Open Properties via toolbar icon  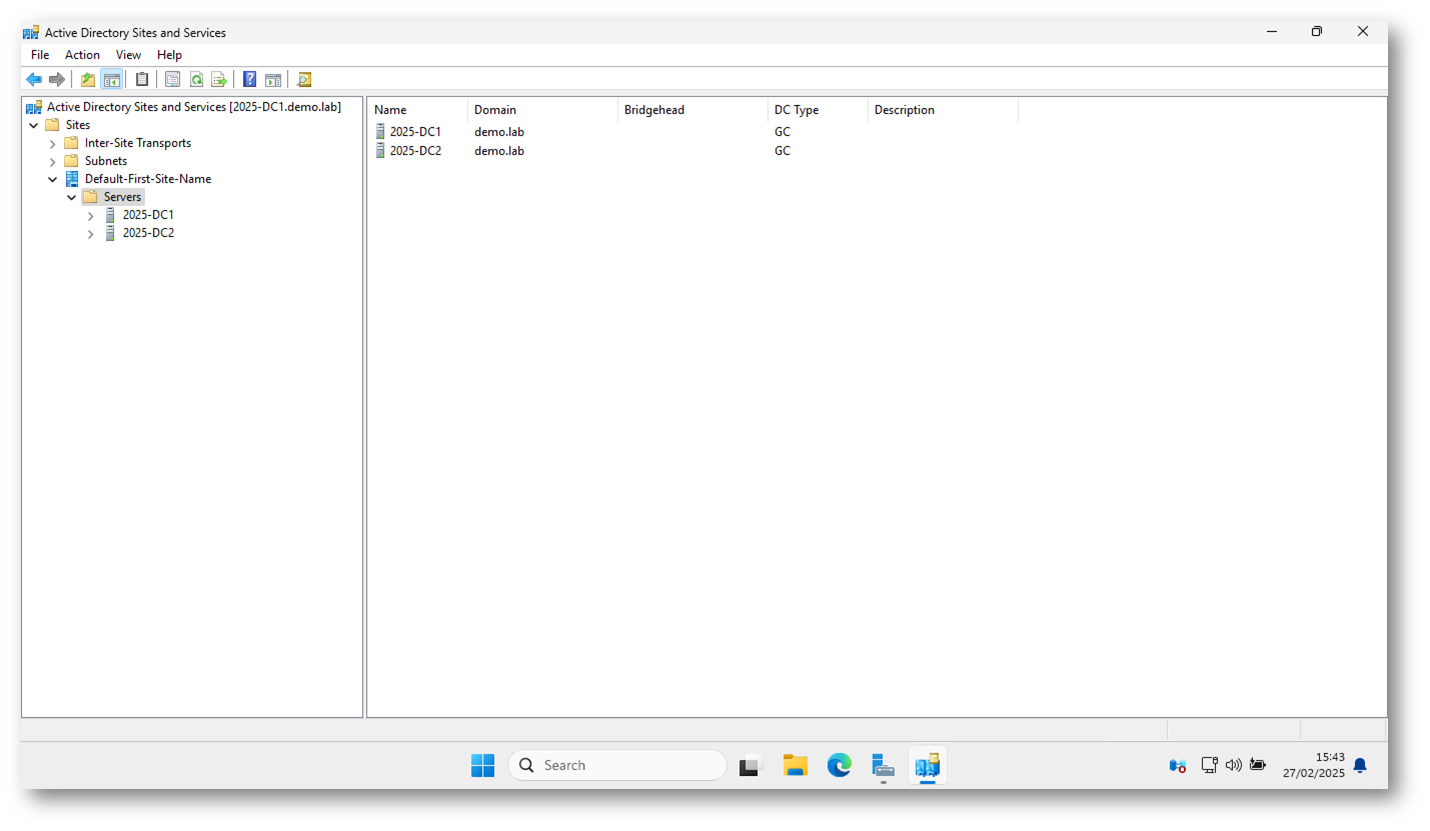(x=173, y=80)
